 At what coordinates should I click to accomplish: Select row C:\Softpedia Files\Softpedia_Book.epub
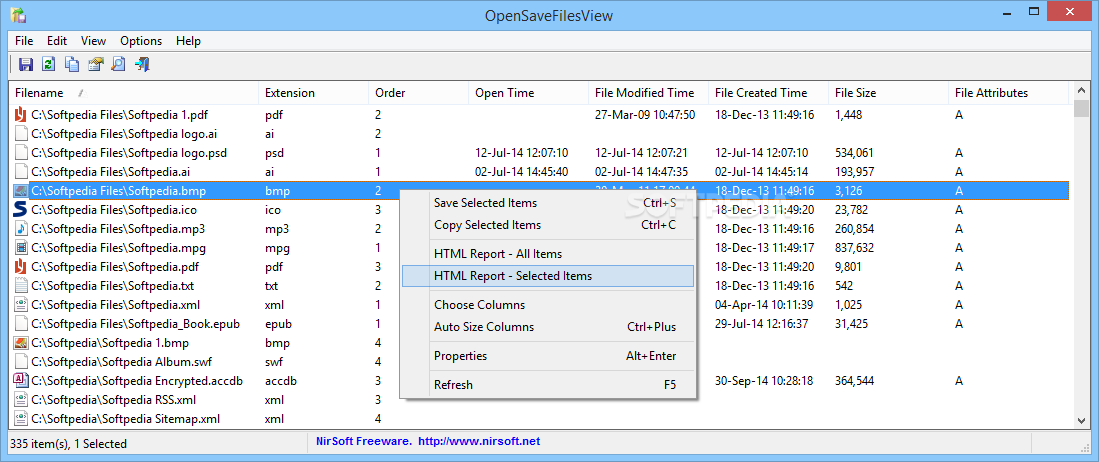pyautogui.click(x=540, y=324)
